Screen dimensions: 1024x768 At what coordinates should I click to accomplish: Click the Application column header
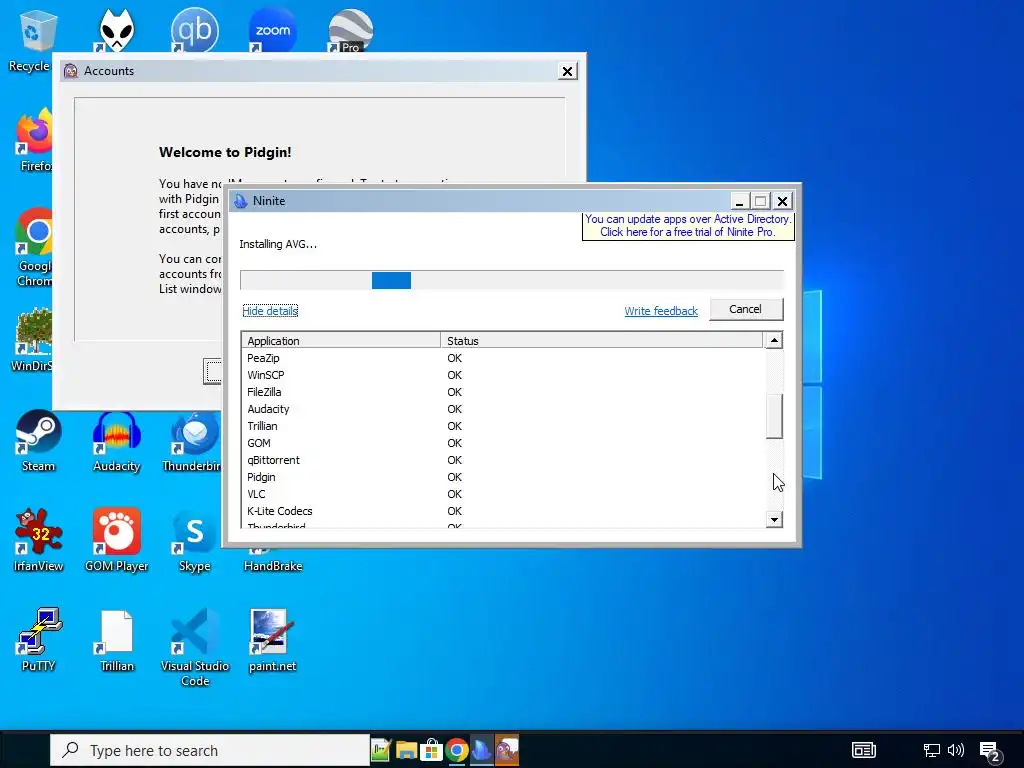point(341,341)
